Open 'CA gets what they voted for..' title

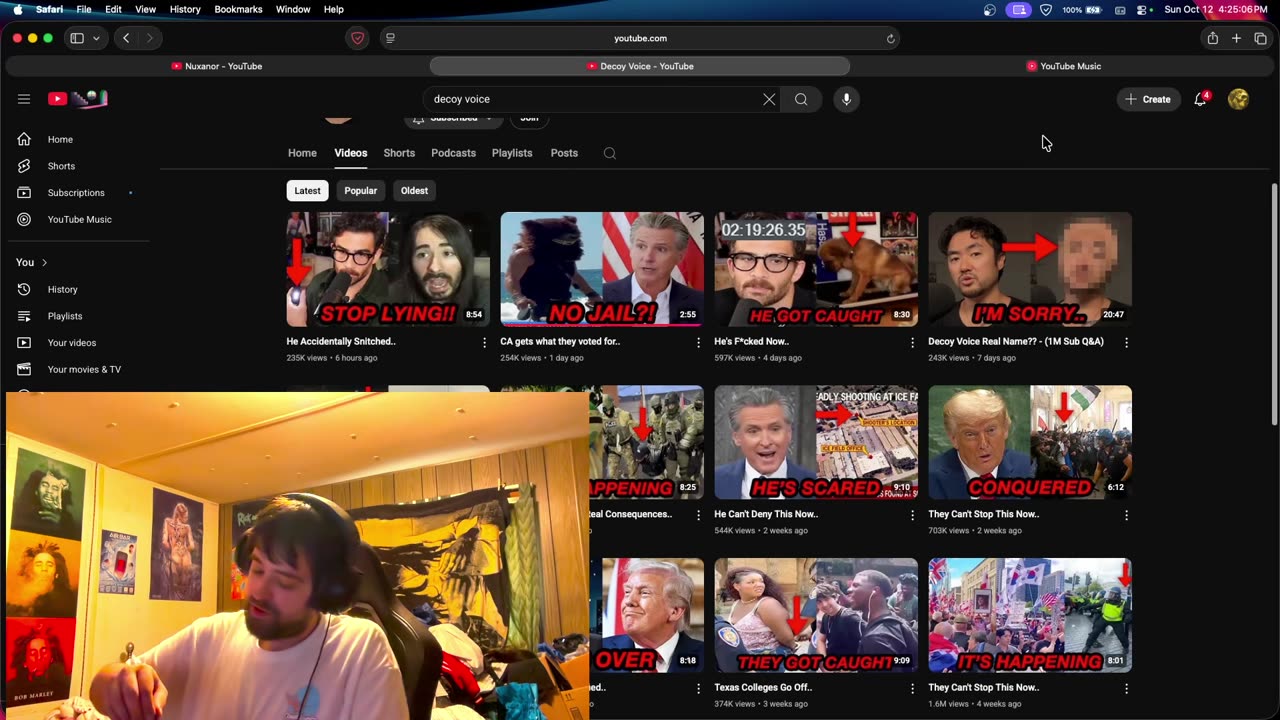pyautogui.click(x=560, y=341)
